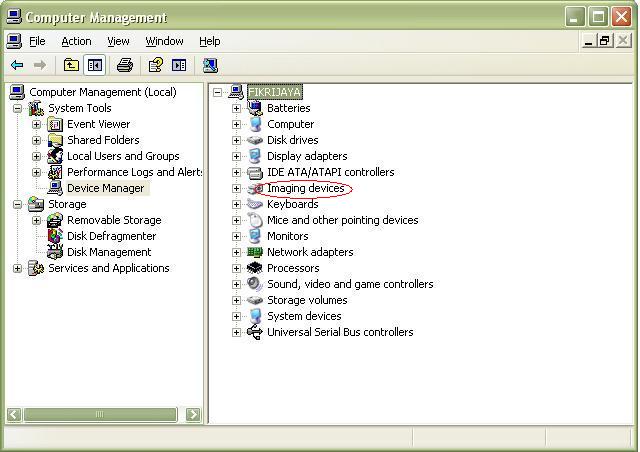The width and height of the screenshot is (640, 452).
Task: Click left pane scrollbar left arrow
Action: point(13,414)
